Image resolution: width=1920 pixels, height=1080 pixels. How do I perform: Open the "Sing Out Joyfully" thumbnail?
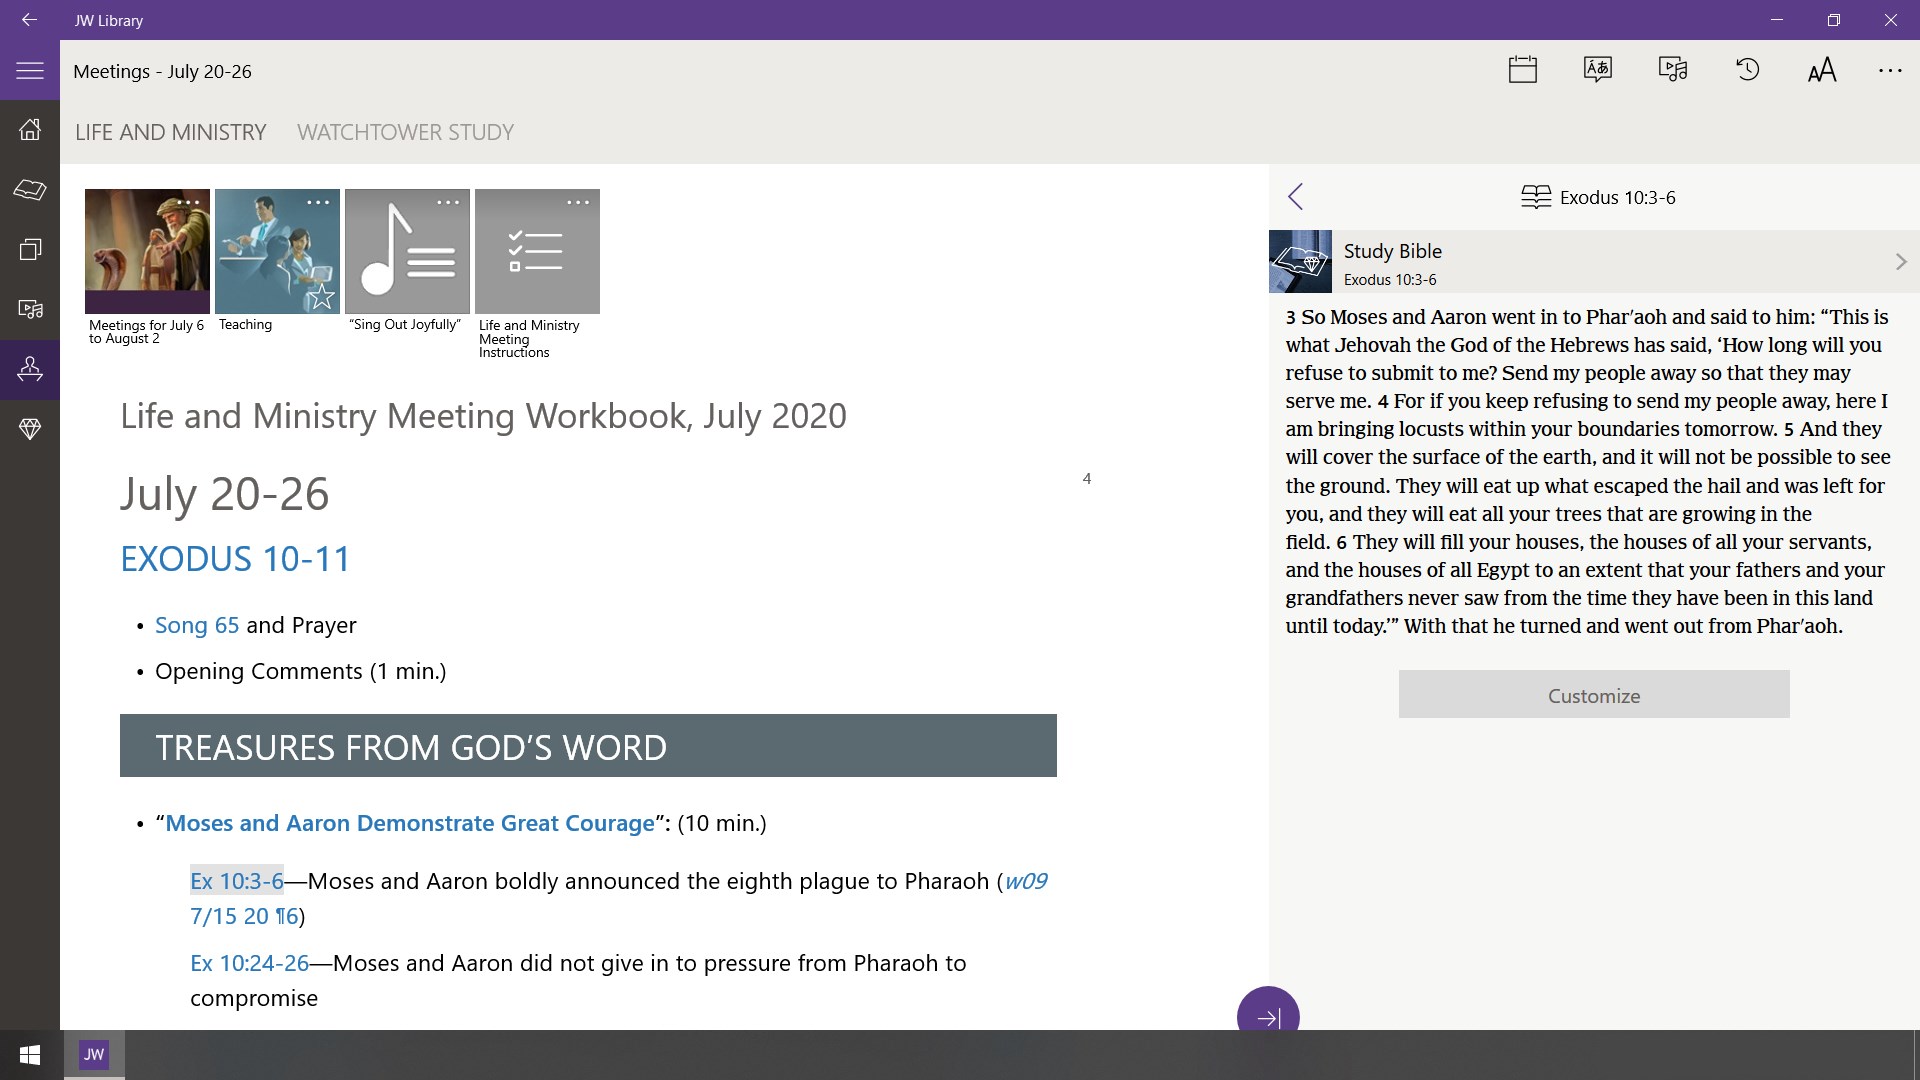407,252
